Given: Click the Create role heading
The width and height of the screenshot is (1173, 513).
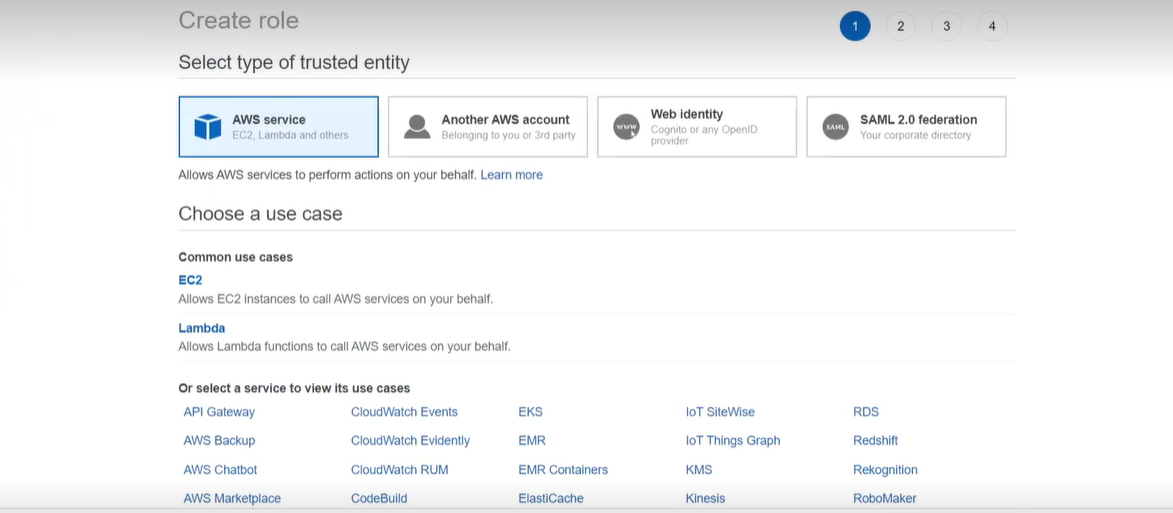Looking at the screenshot, I should click(x=239, y=20).
